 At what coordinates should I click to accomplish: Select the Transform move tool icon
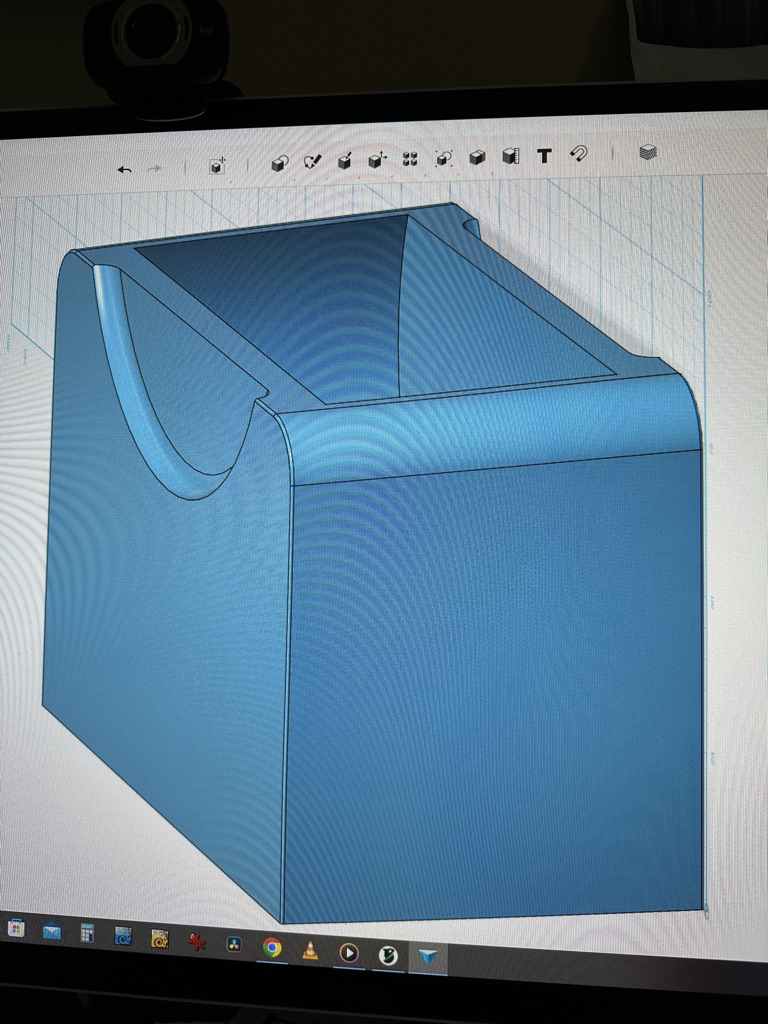click(x=217, y=165)
